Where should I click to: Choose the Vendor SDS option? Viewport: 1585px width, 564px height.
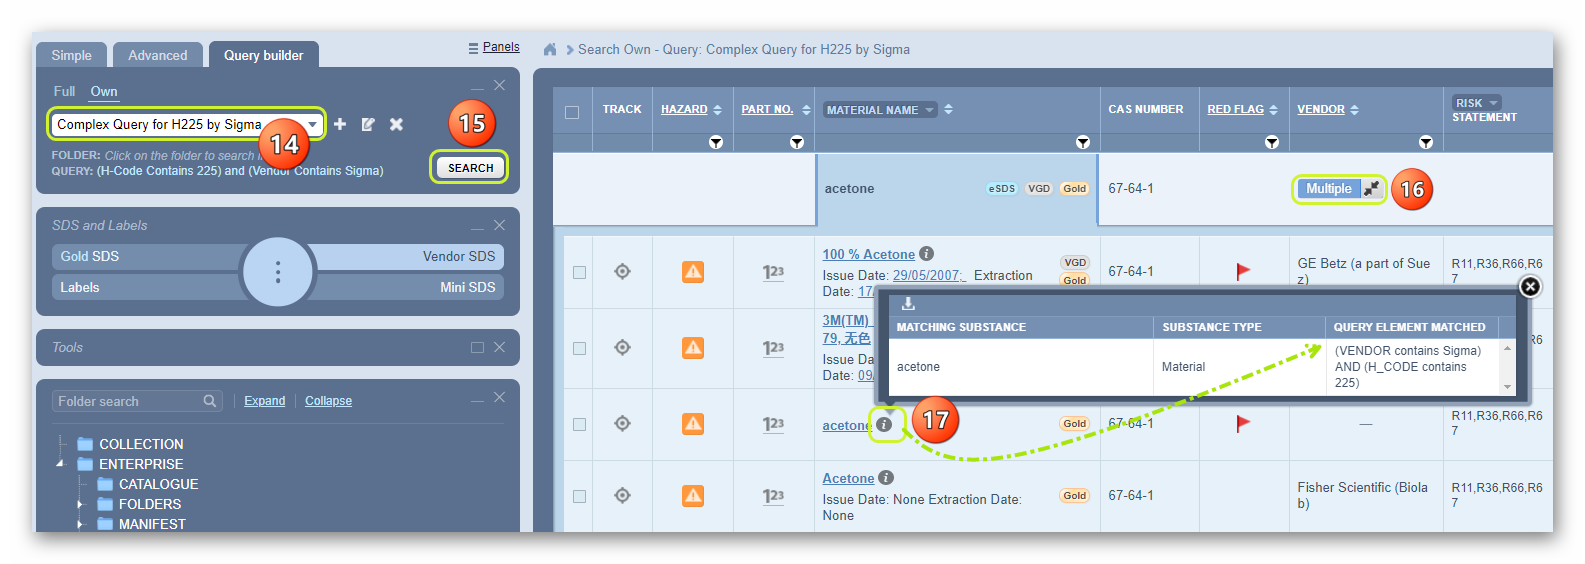click(x=408, y=256)
